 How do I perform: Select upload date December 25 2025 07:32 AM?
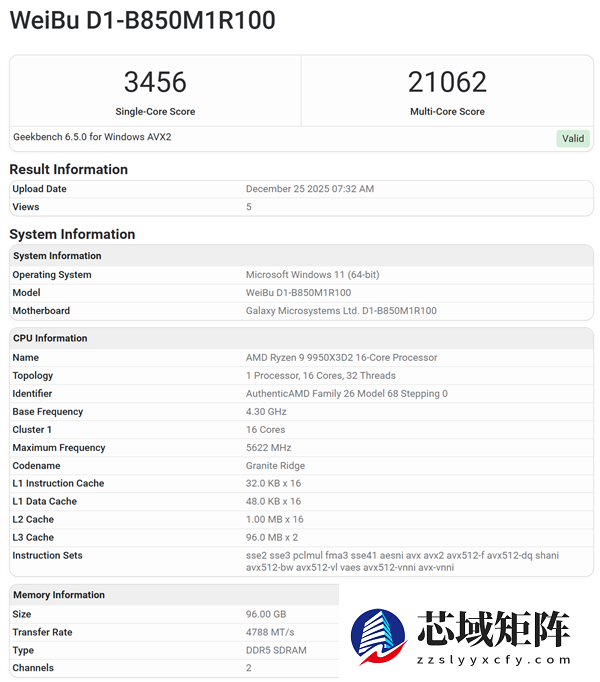pos(310,189)
